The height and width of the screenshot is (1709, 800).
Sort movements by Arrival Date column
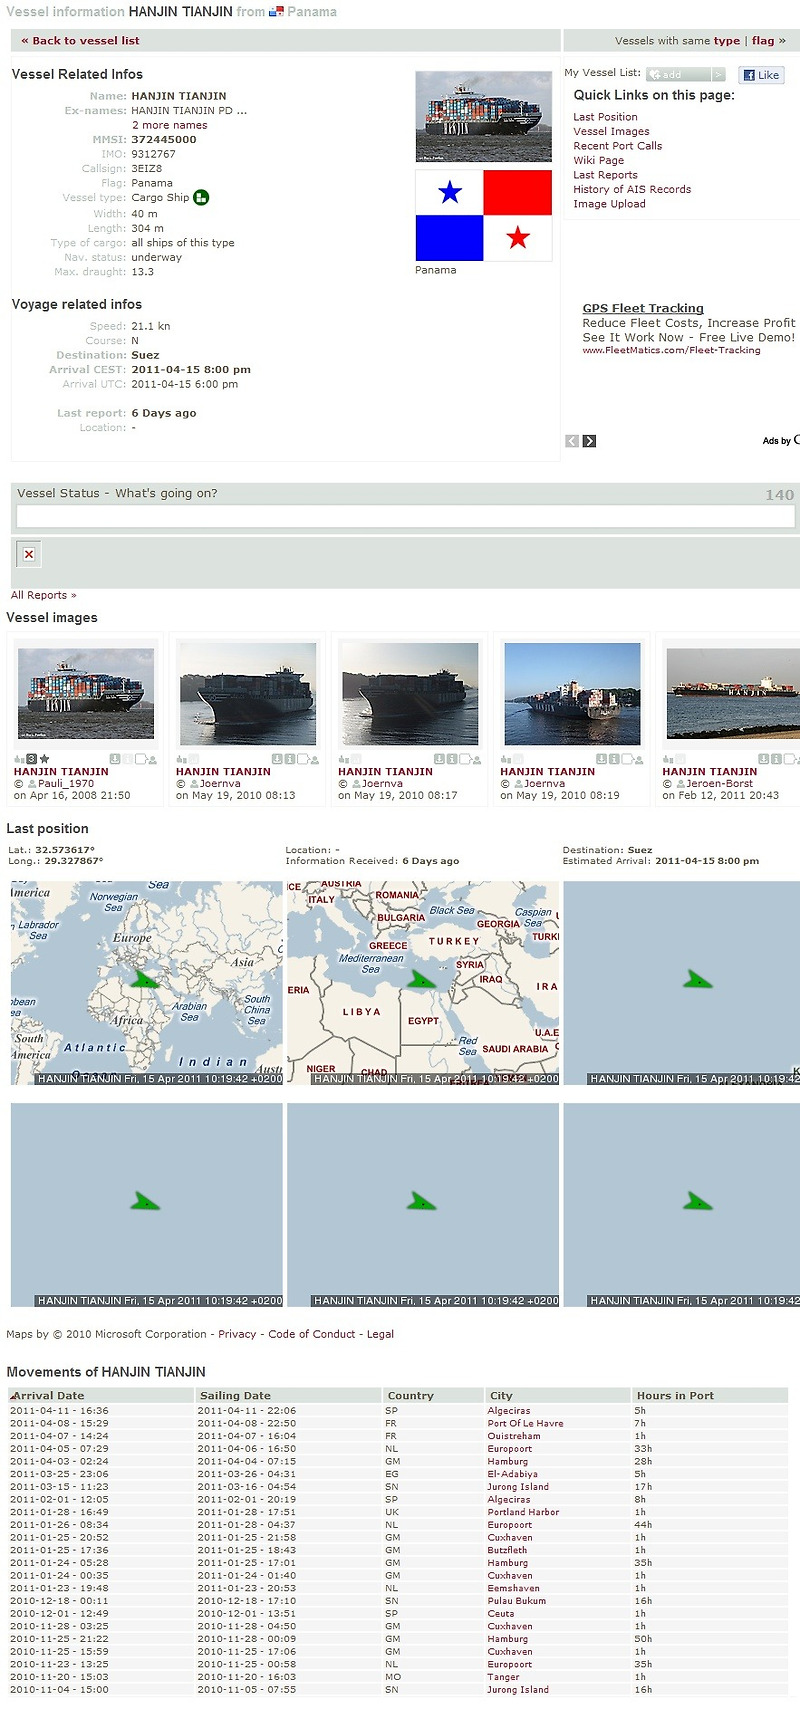tap(101, 1395)
